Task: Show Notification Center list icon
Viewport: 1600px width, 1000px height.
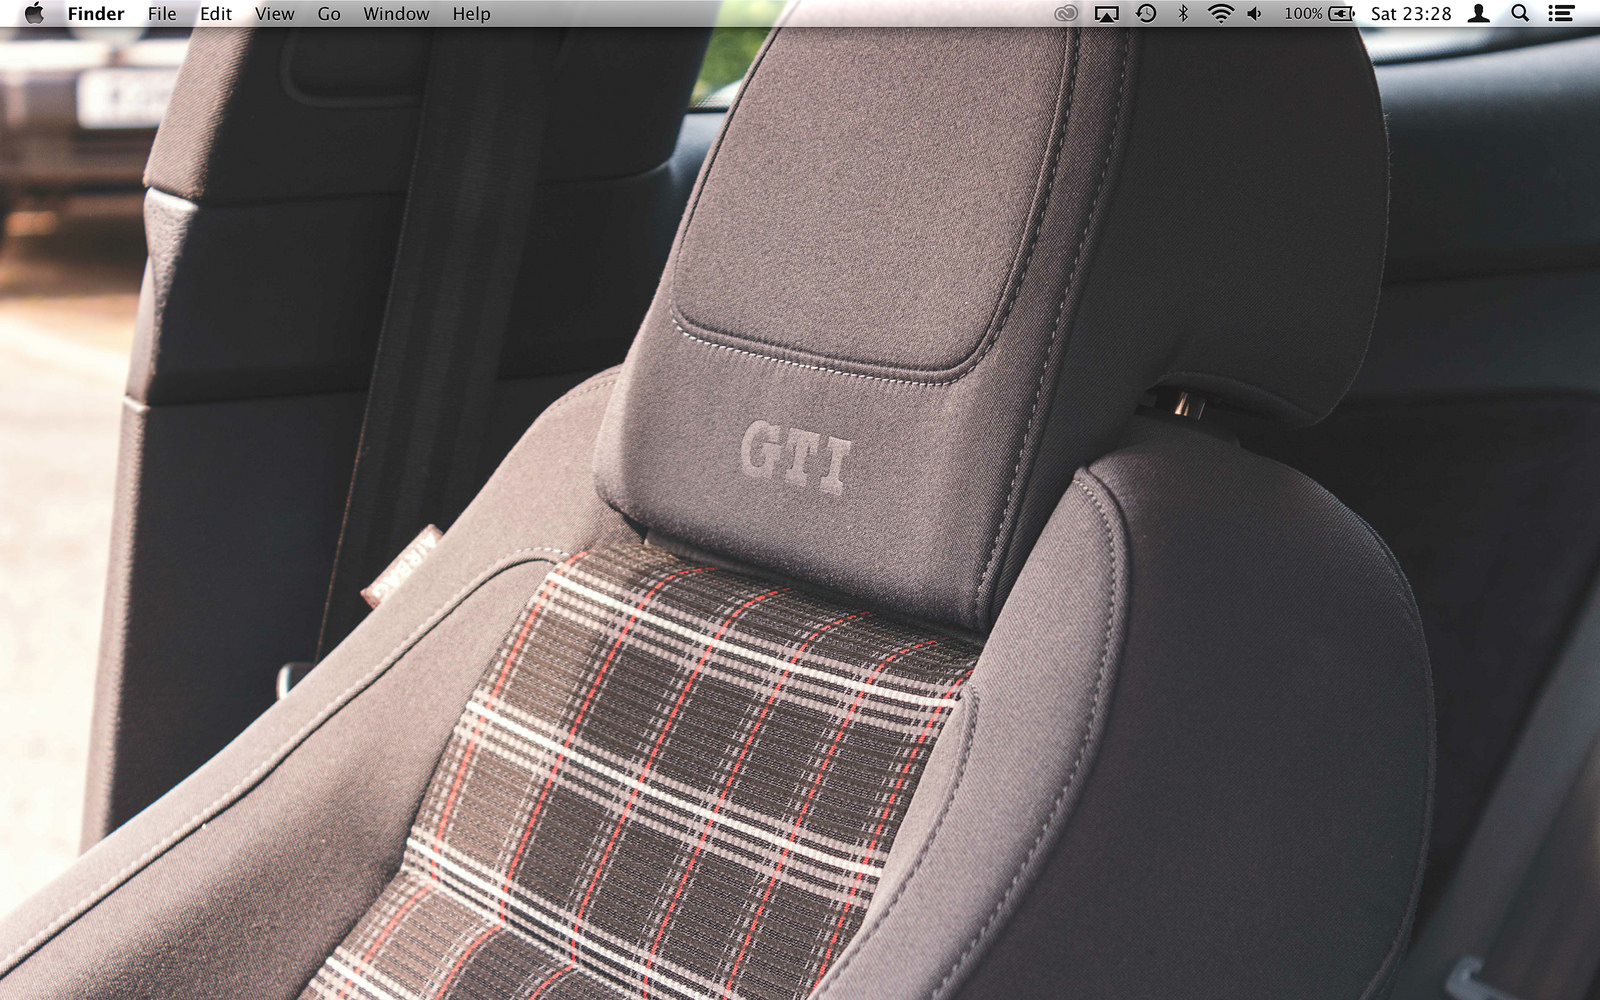Action: (x=1561, y=13)
